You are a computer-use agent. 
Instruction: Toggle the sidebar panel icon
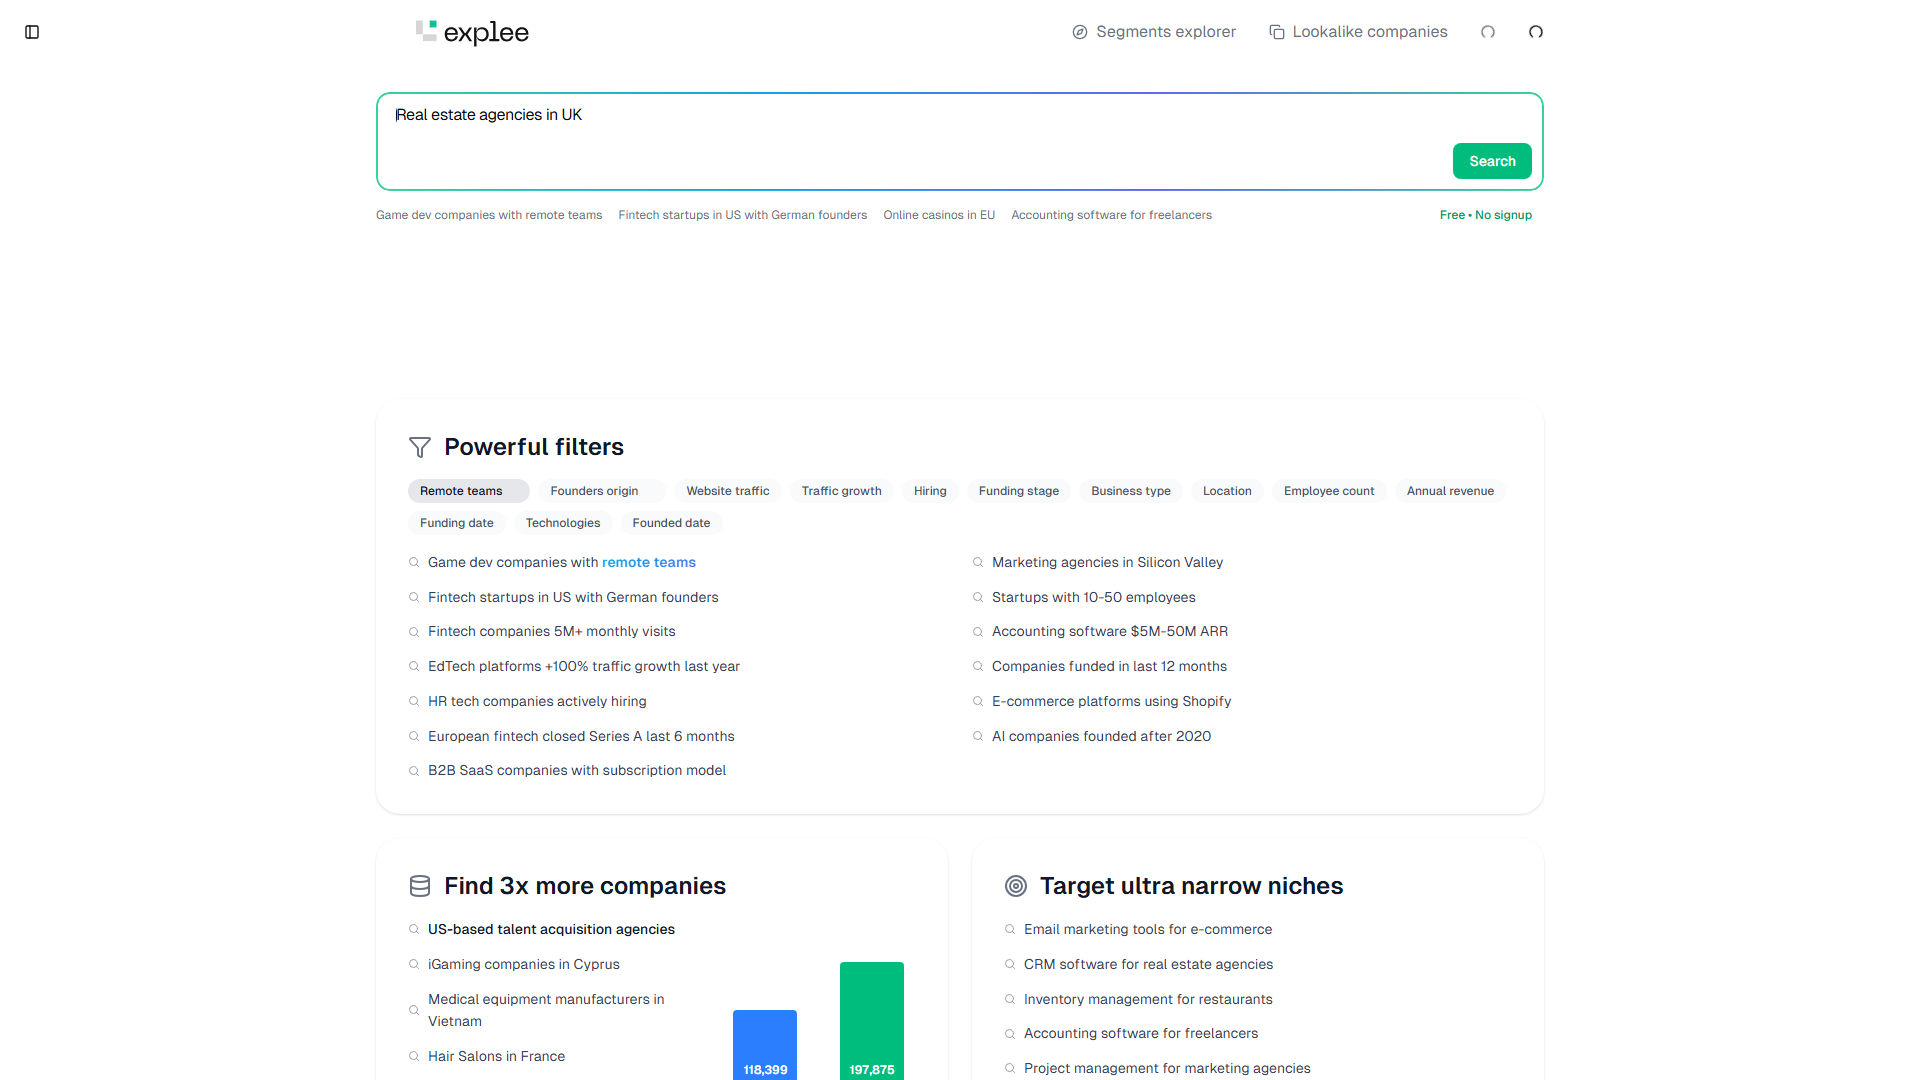pyautogui.click(x=32, y=32)
